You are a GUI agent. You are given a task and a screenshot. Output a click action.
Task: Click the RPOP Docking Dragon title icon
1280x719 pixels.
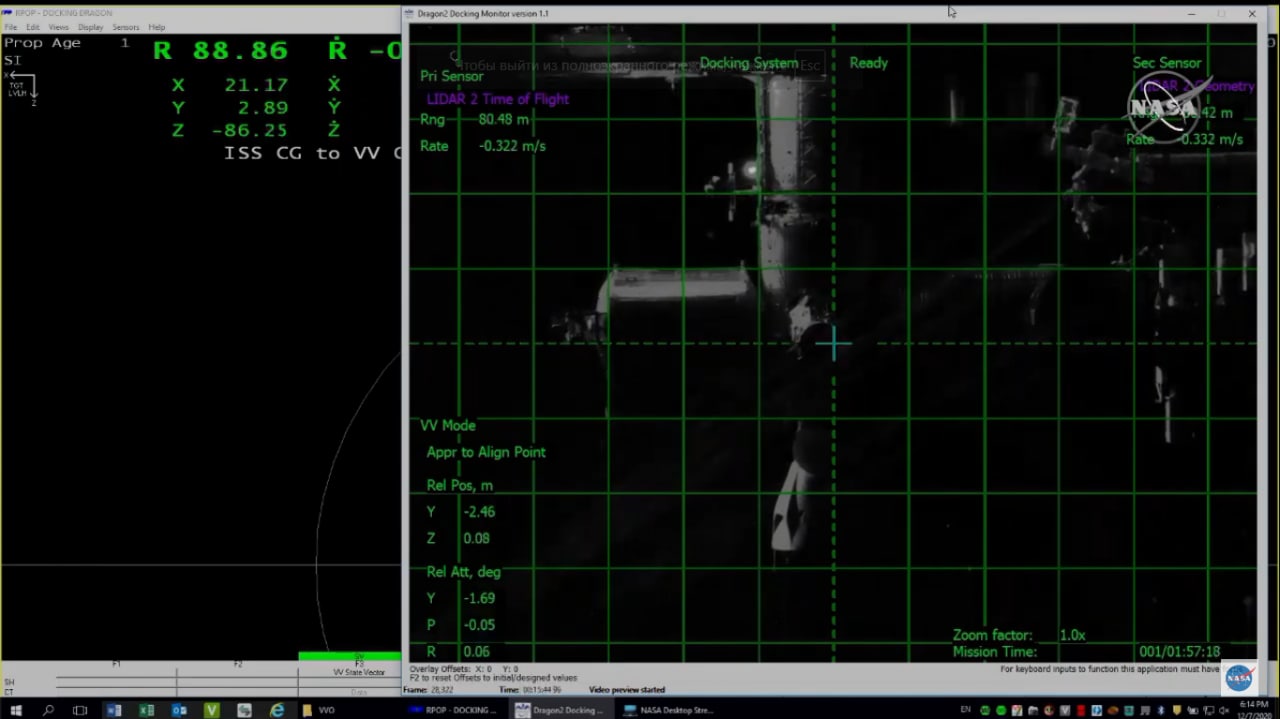tap(7, 13)
